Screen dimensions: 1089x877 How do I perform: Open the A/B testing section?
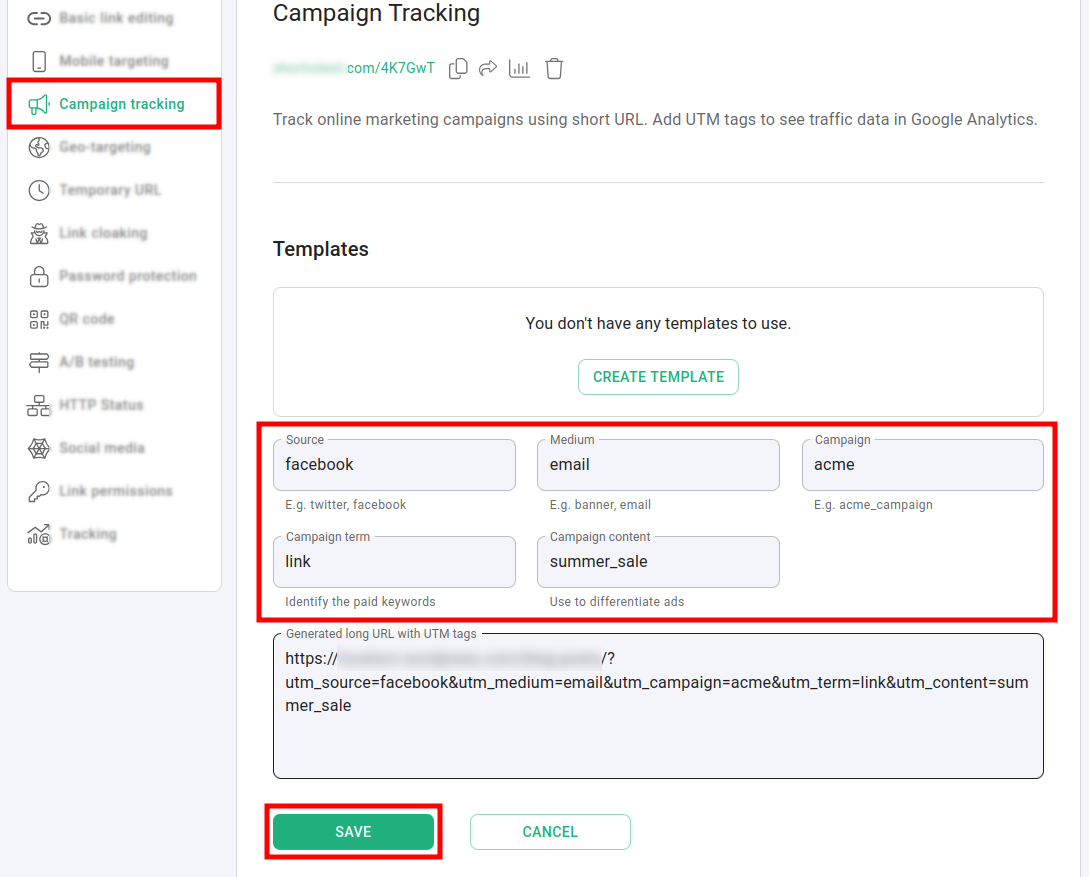coord(96,362)
